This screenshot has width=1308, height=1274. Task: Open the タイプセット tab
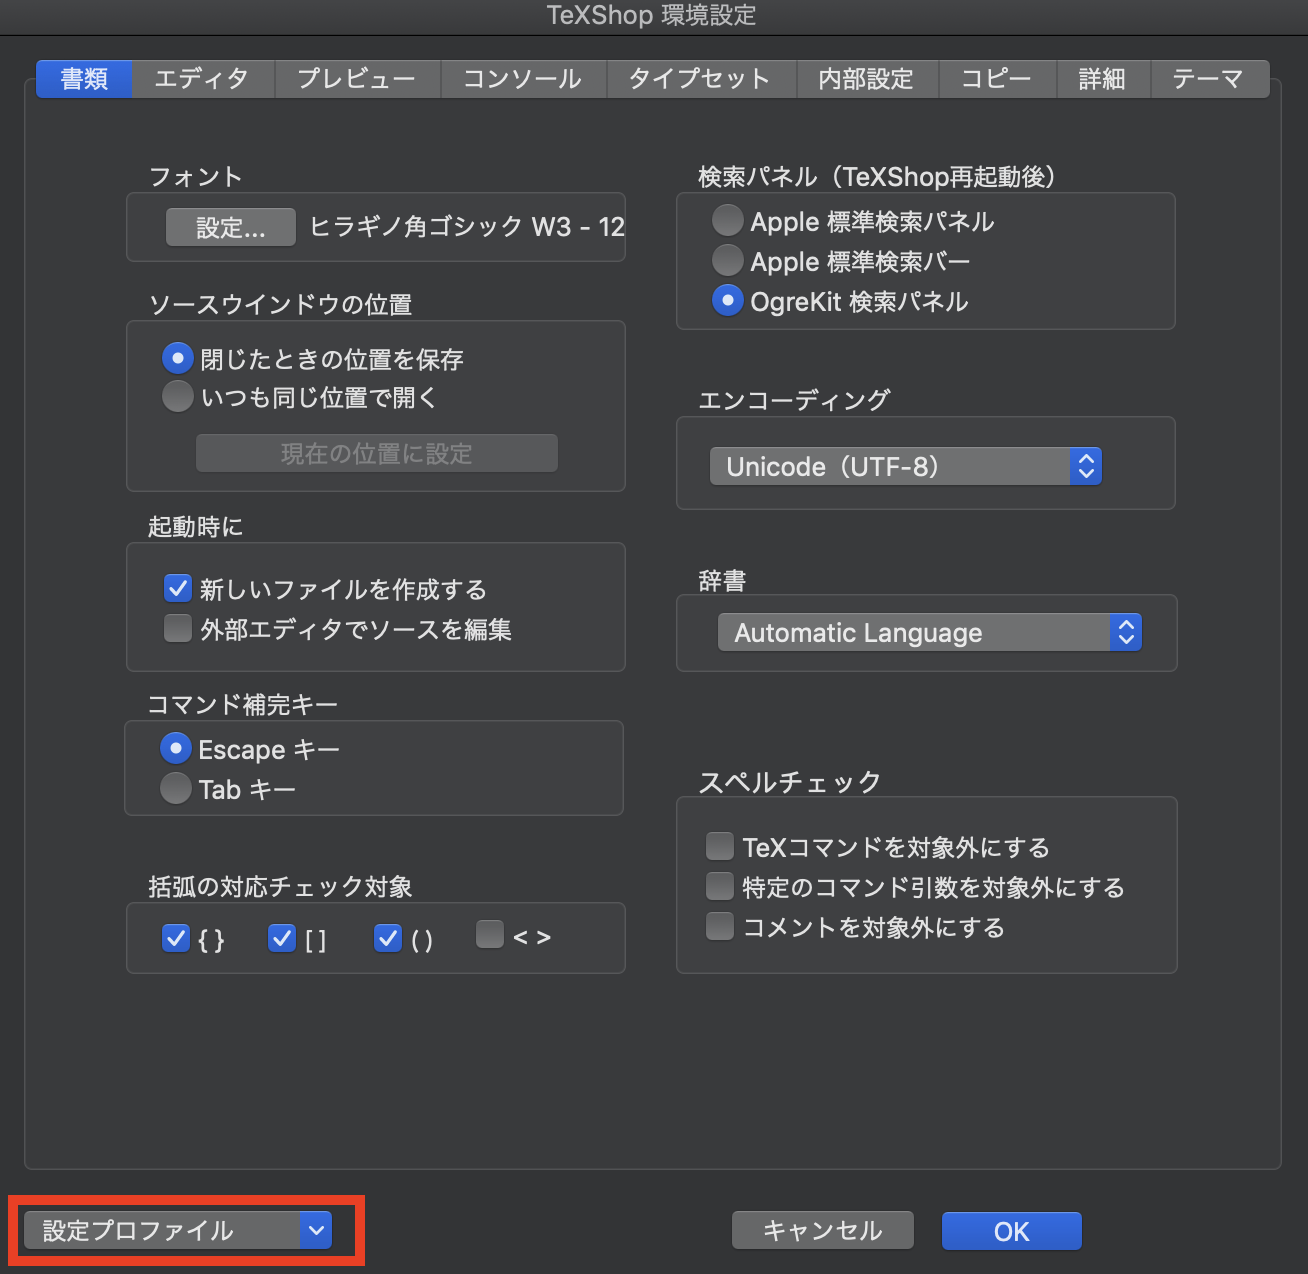[x=701, y=79]
